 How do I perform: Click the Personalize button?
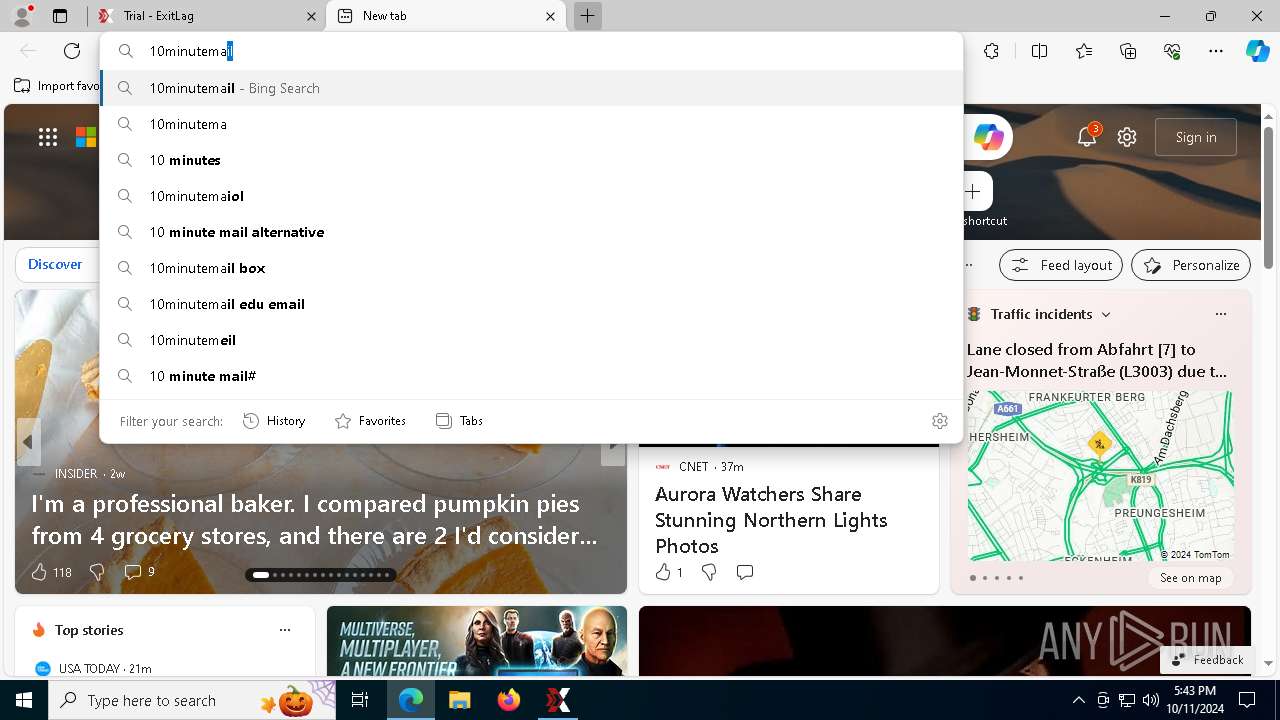(1191, 265)
